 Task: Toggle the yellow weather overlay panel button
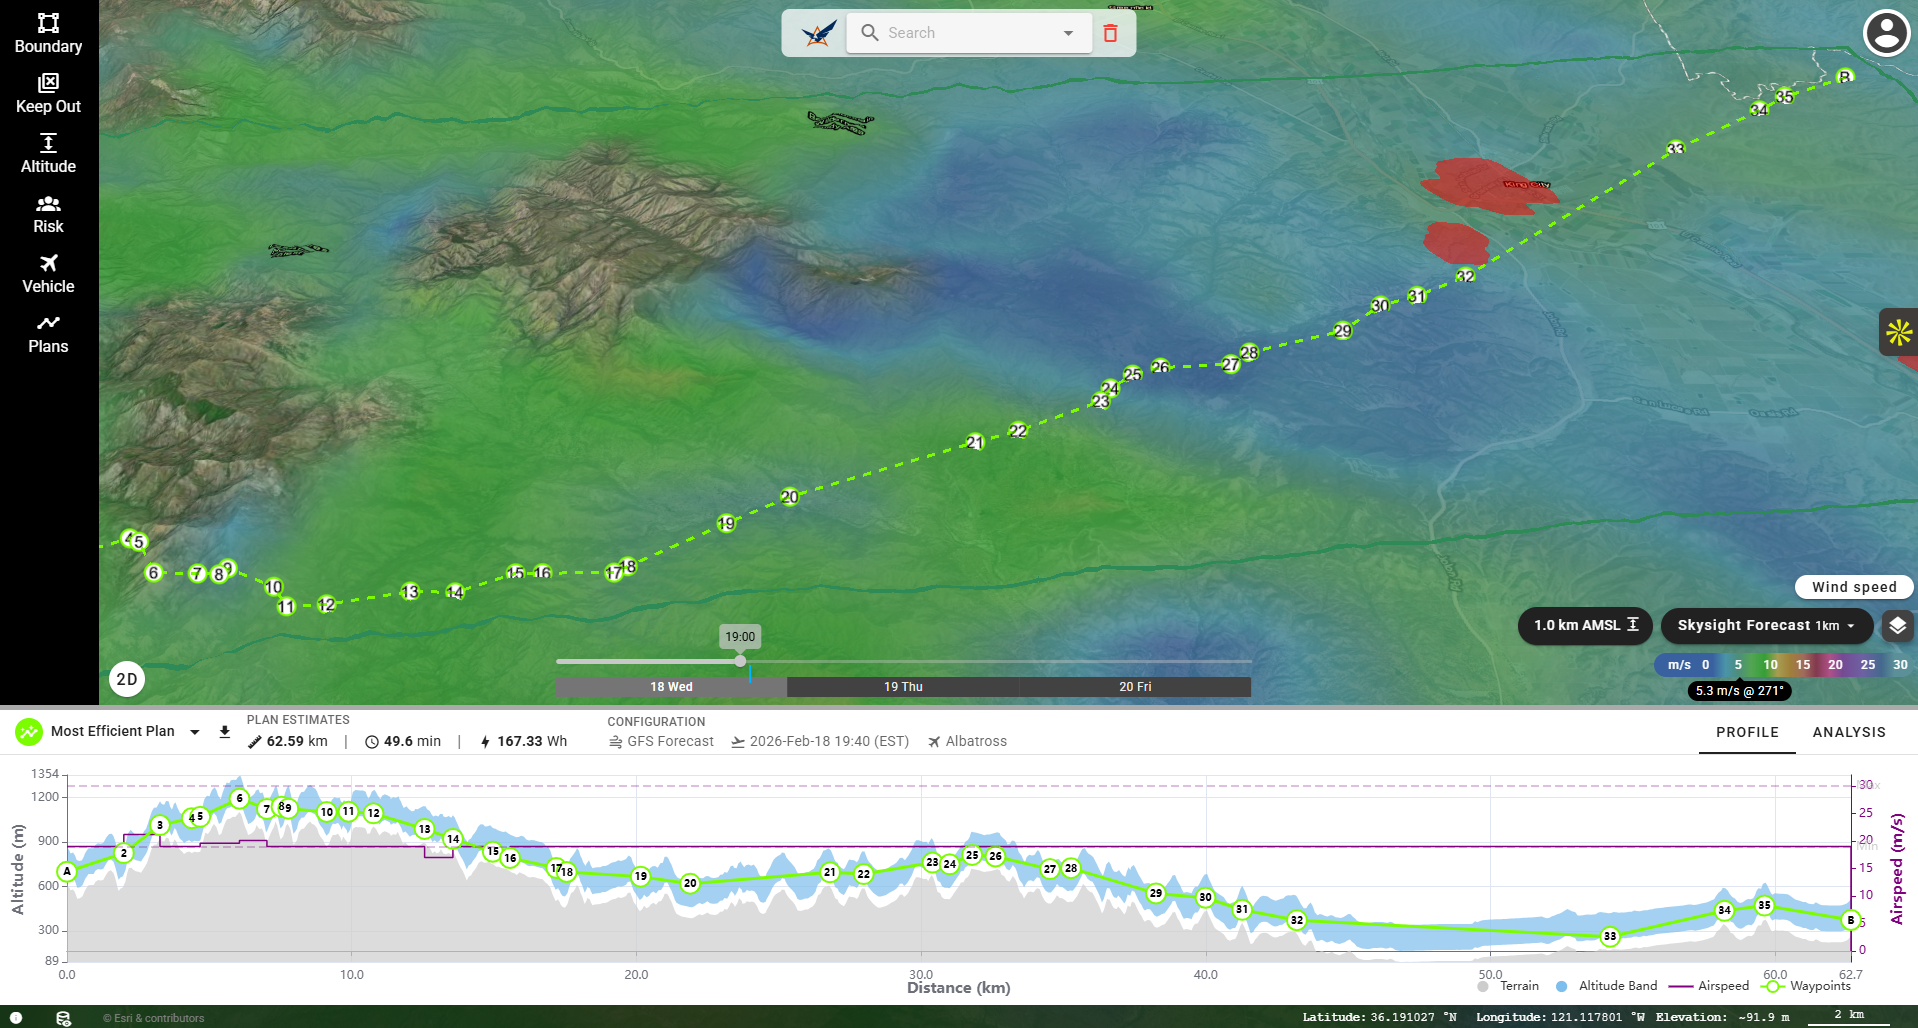[1898, 332]
